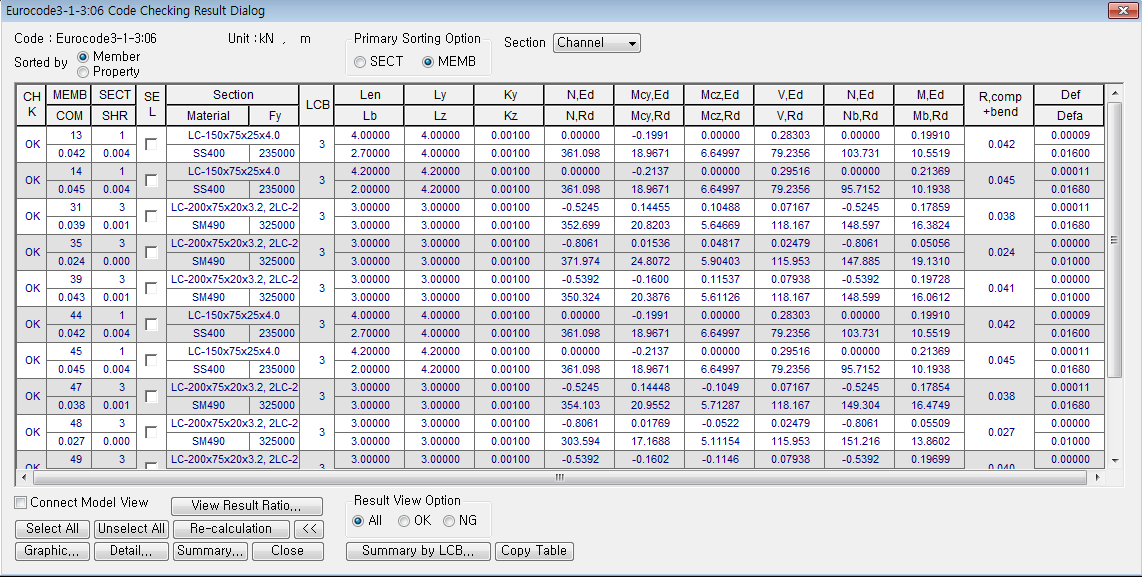Viewport: 1142px width, 577px height.
Task: Tick the SEL checkbox for member 48
Action: [151, 432]
